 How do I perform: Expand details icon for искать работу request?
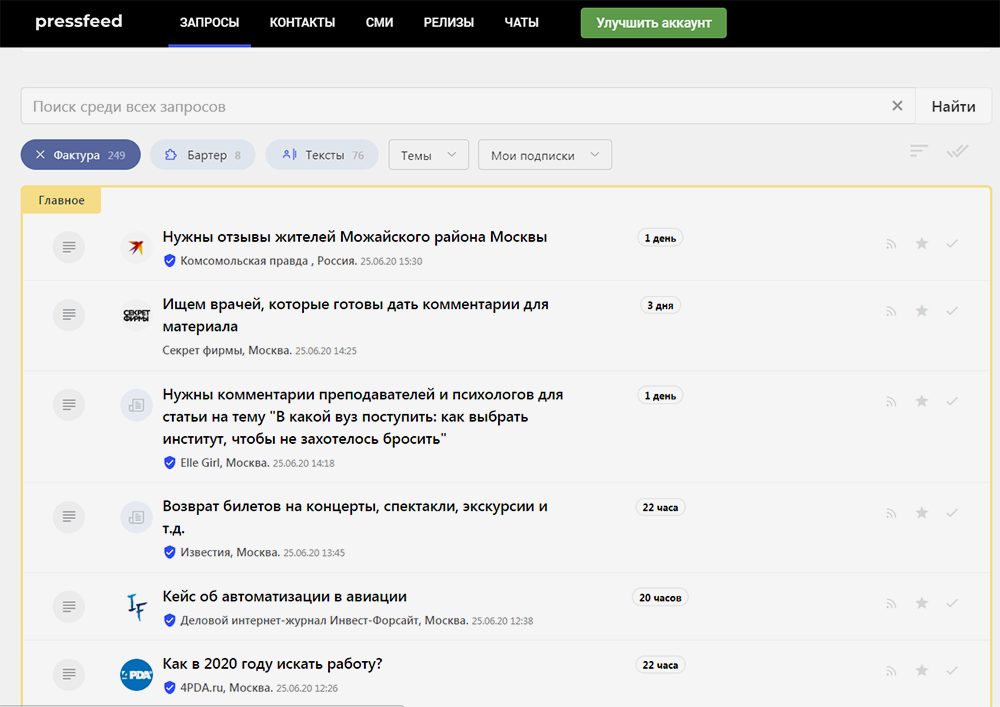[69, 674]
